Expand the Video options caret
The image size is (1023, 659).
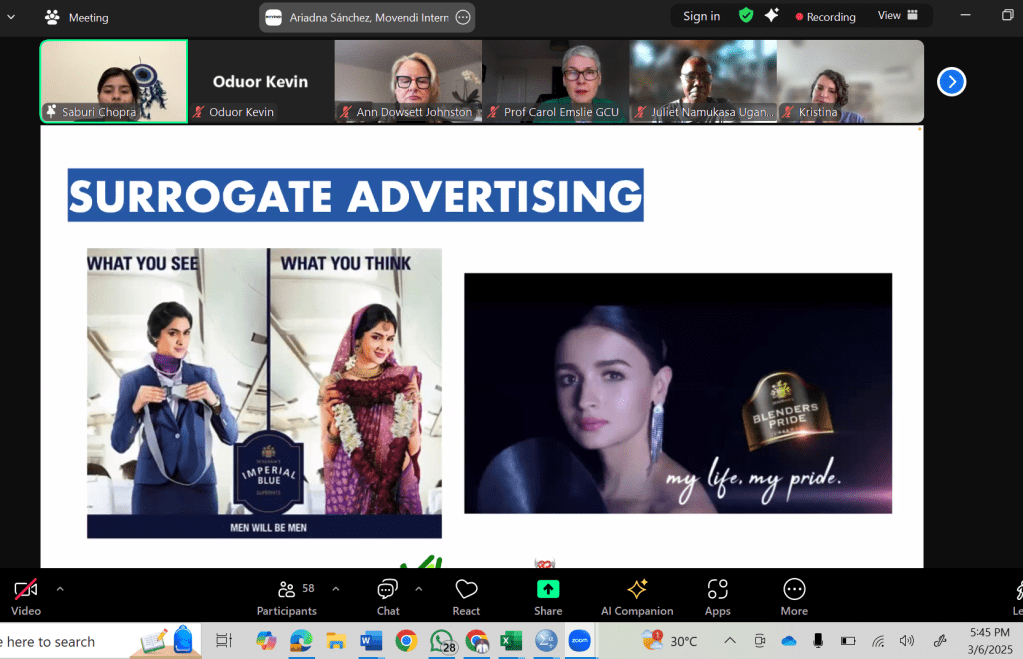pyautogui.click(x=60, y=588)
